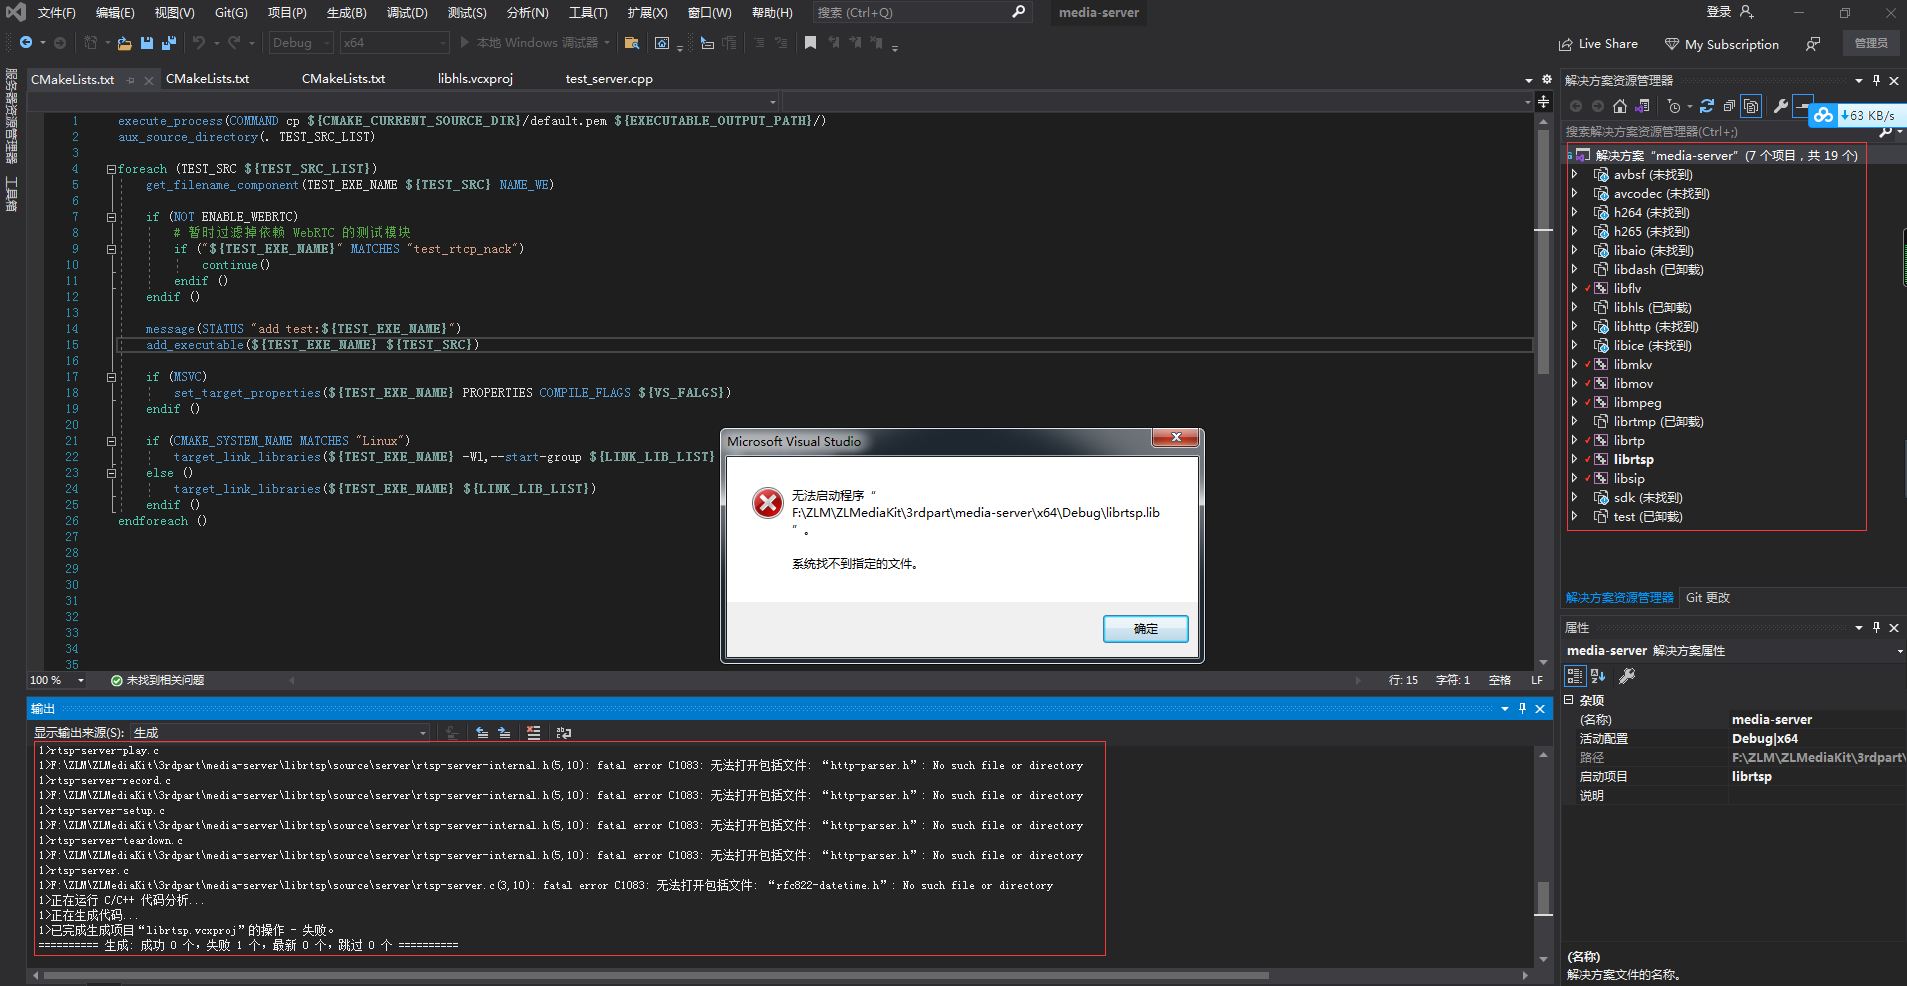Click the find in files folder icon
This screenshot has height=986, width=1907.
(x=632, y=43)
